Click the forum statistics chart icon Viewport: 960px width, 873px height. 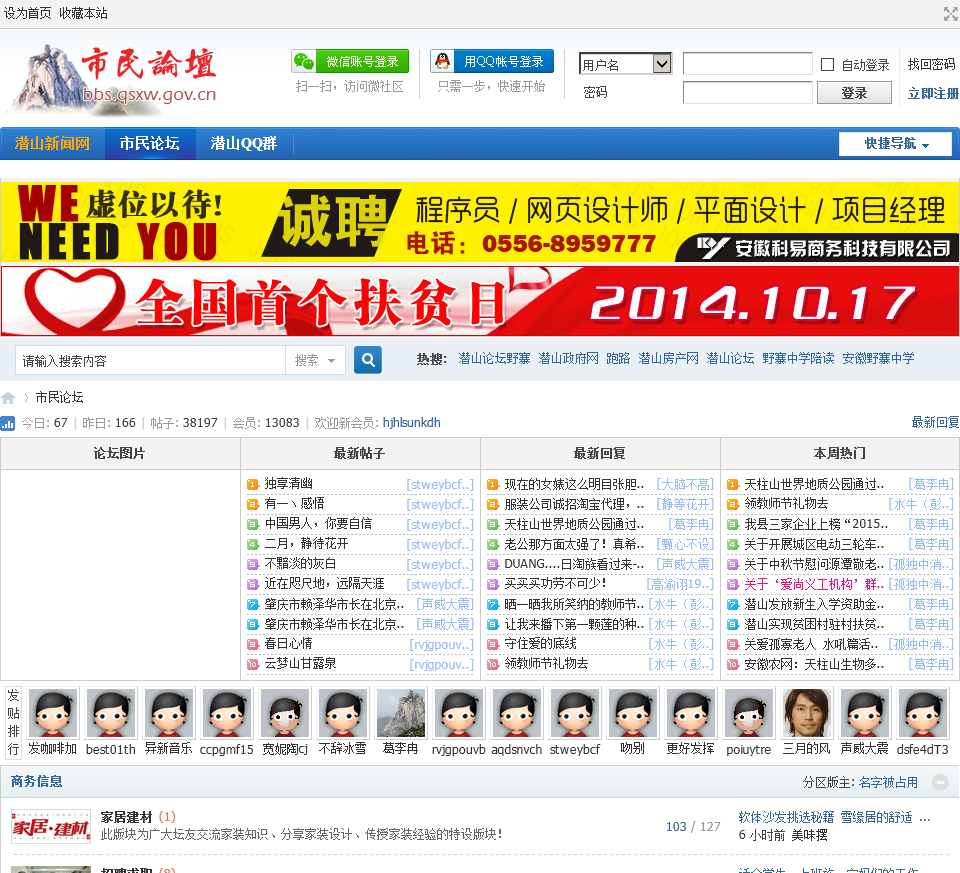pos(8,423)
